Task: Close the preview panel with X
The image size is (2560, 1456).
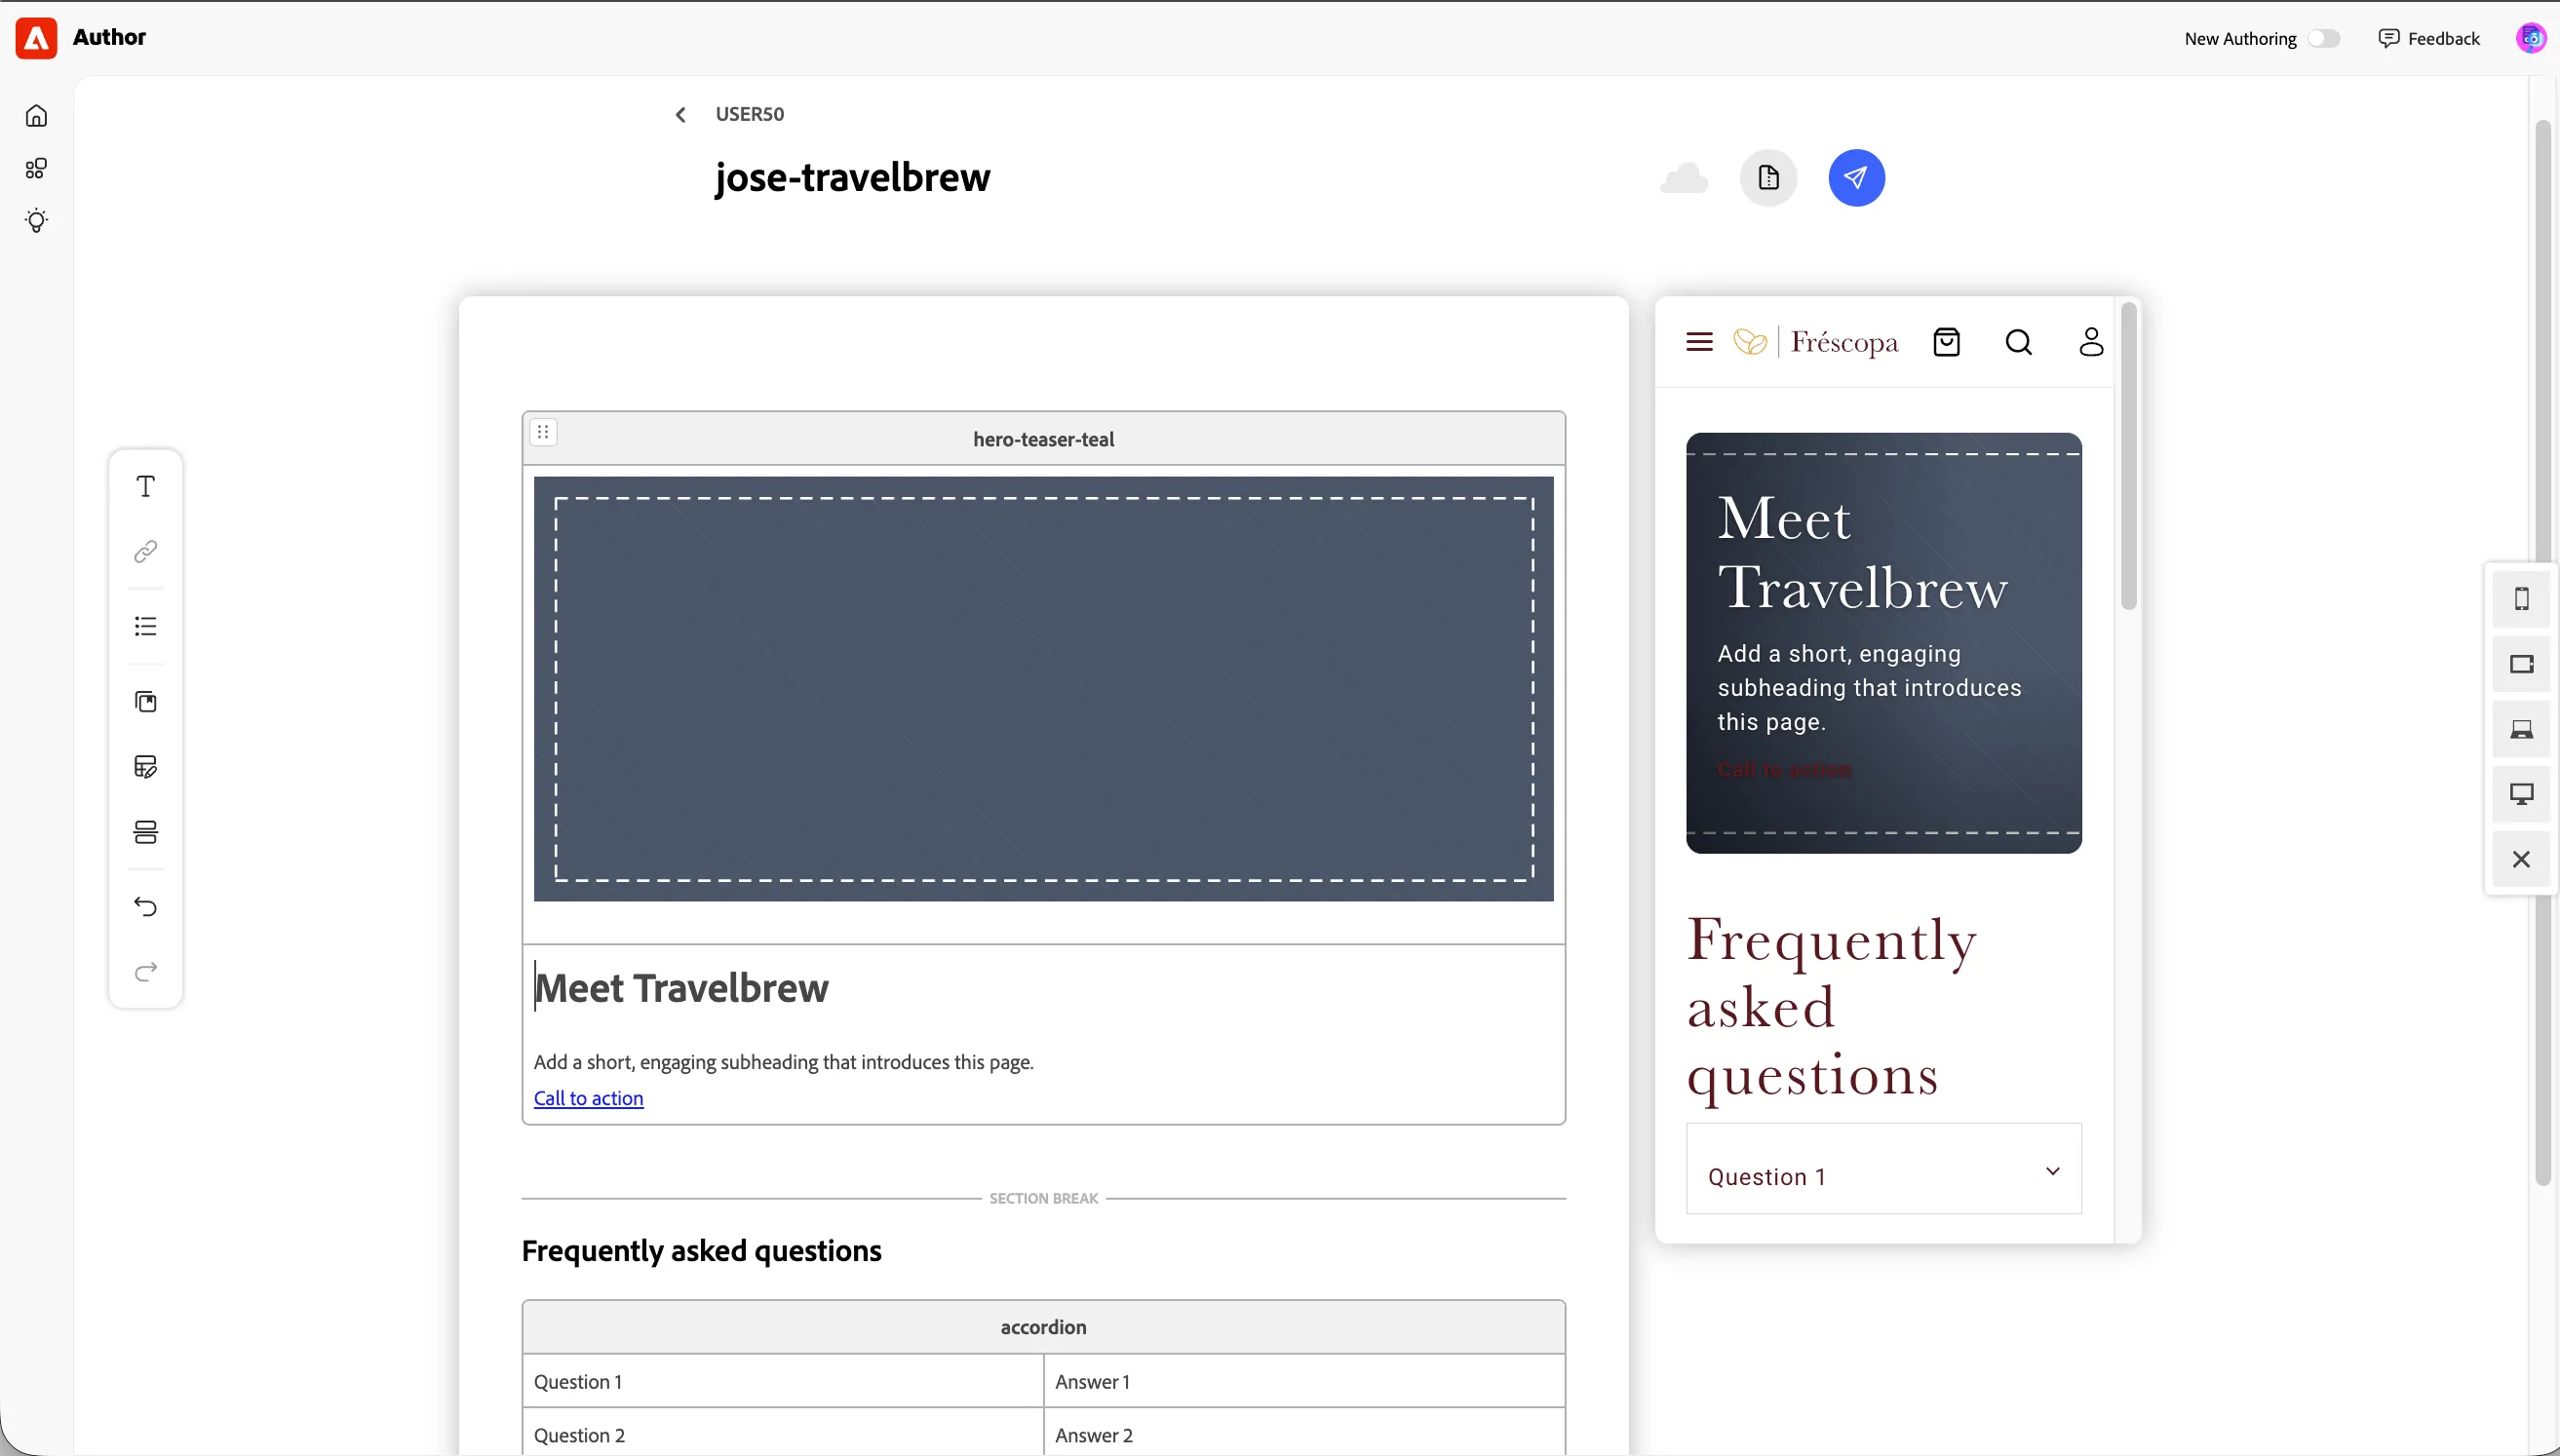Action: point(2521,859)
